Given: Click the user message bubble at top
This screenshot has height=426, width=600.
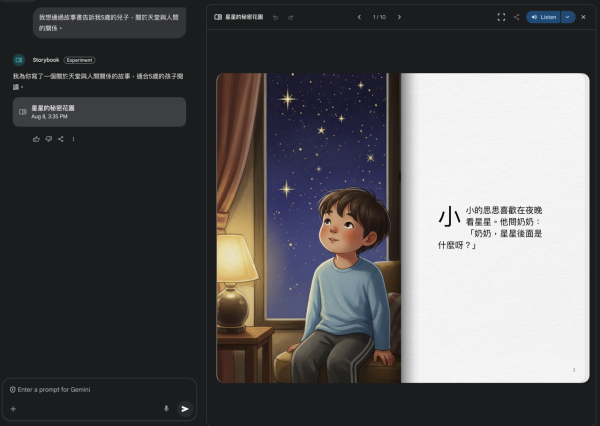Looking at the screenshot, I should click(109, 23).
